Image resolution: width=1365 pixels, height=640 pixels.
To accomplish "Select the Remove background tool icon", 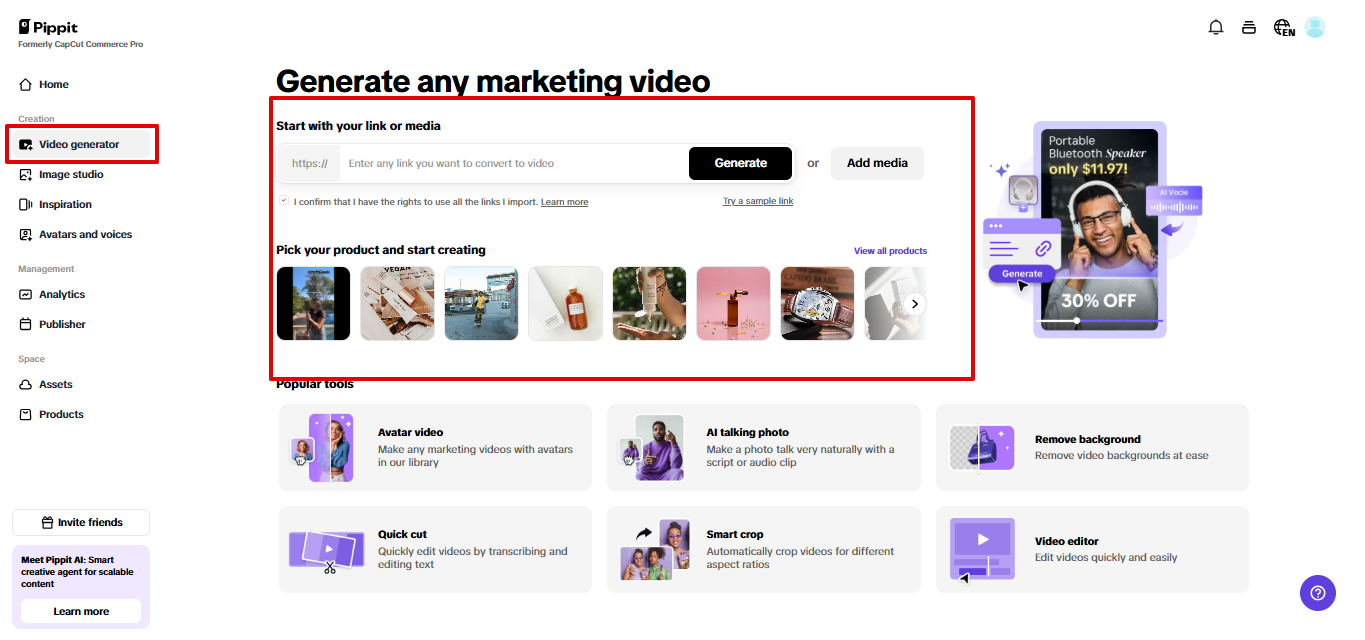I will [x=982, y=446].
